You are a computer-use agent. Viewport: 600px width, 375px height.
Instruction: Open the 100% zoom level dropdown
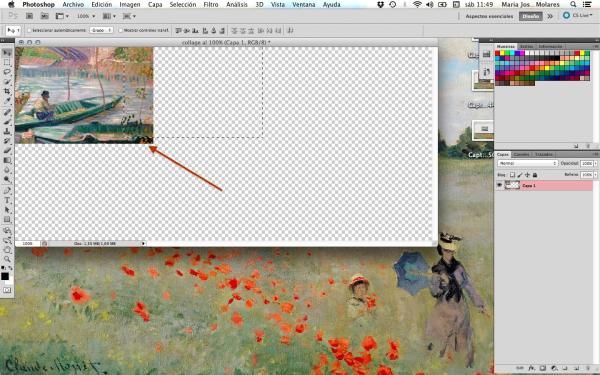(x=86, y=16)
